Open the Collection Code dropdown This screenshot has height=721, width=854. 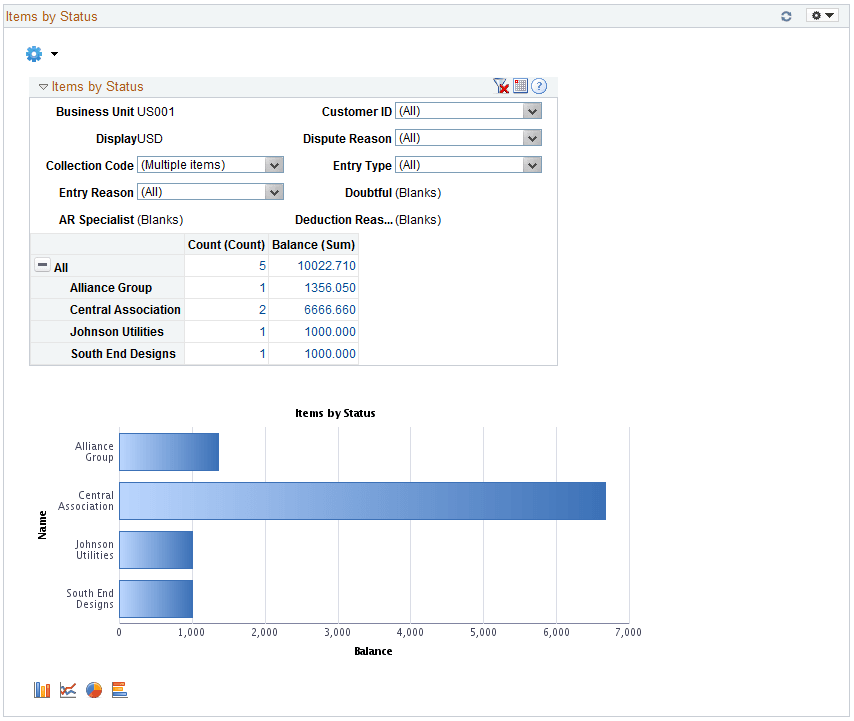pyautogui.click(x=273, y=165)
